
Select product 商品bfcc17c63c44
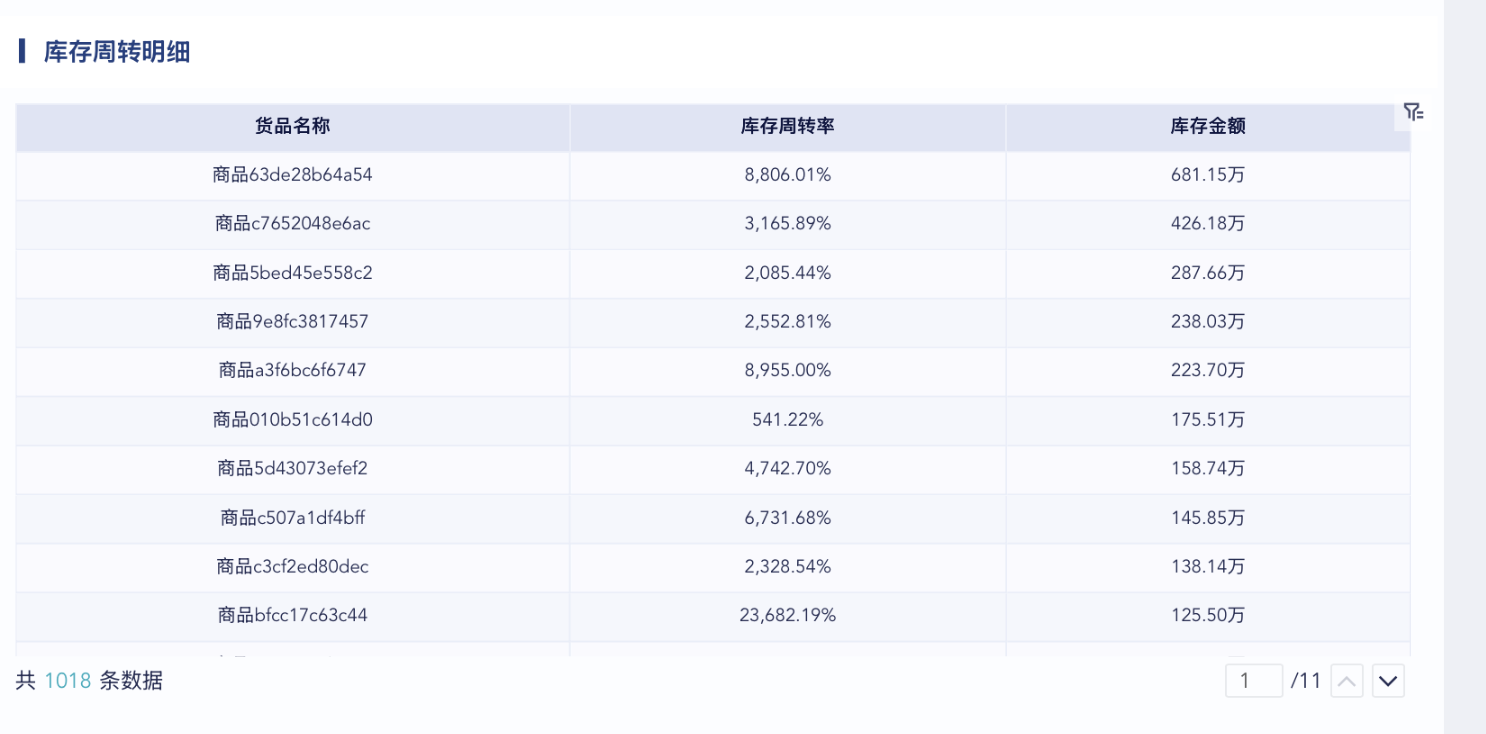coord(292,615)
